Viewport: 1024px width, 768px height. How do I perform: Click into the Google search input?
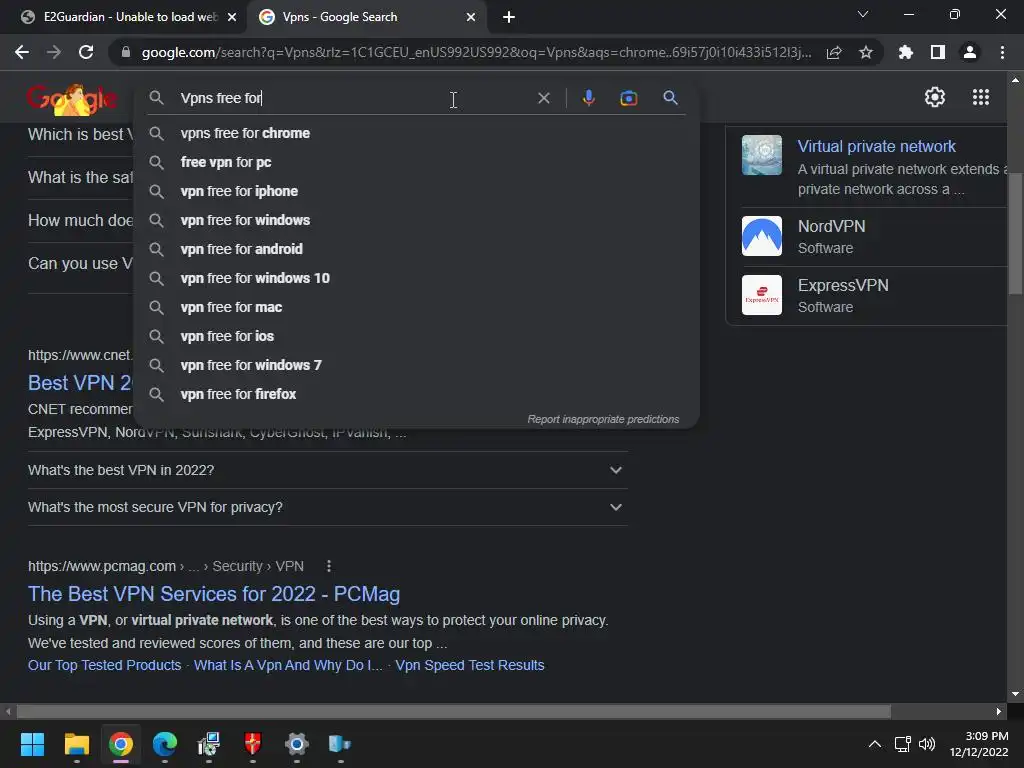click(353, 98)
